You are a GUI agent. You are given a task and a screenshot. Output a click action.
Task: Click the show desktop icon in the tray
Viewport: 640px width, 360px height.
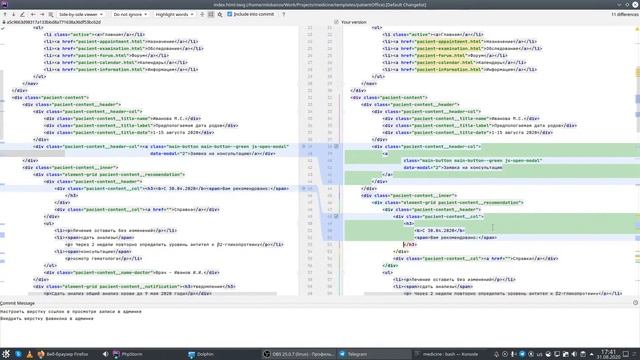click(626, 354)
